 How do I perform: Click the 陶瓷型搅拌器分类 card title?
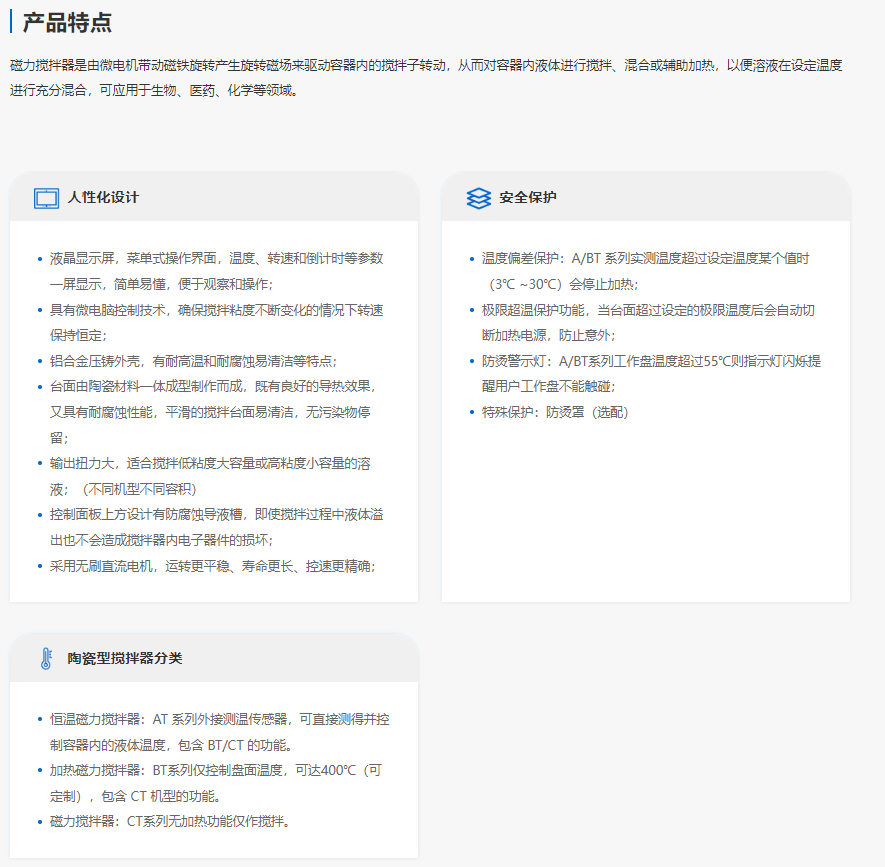tap(125, 659)
